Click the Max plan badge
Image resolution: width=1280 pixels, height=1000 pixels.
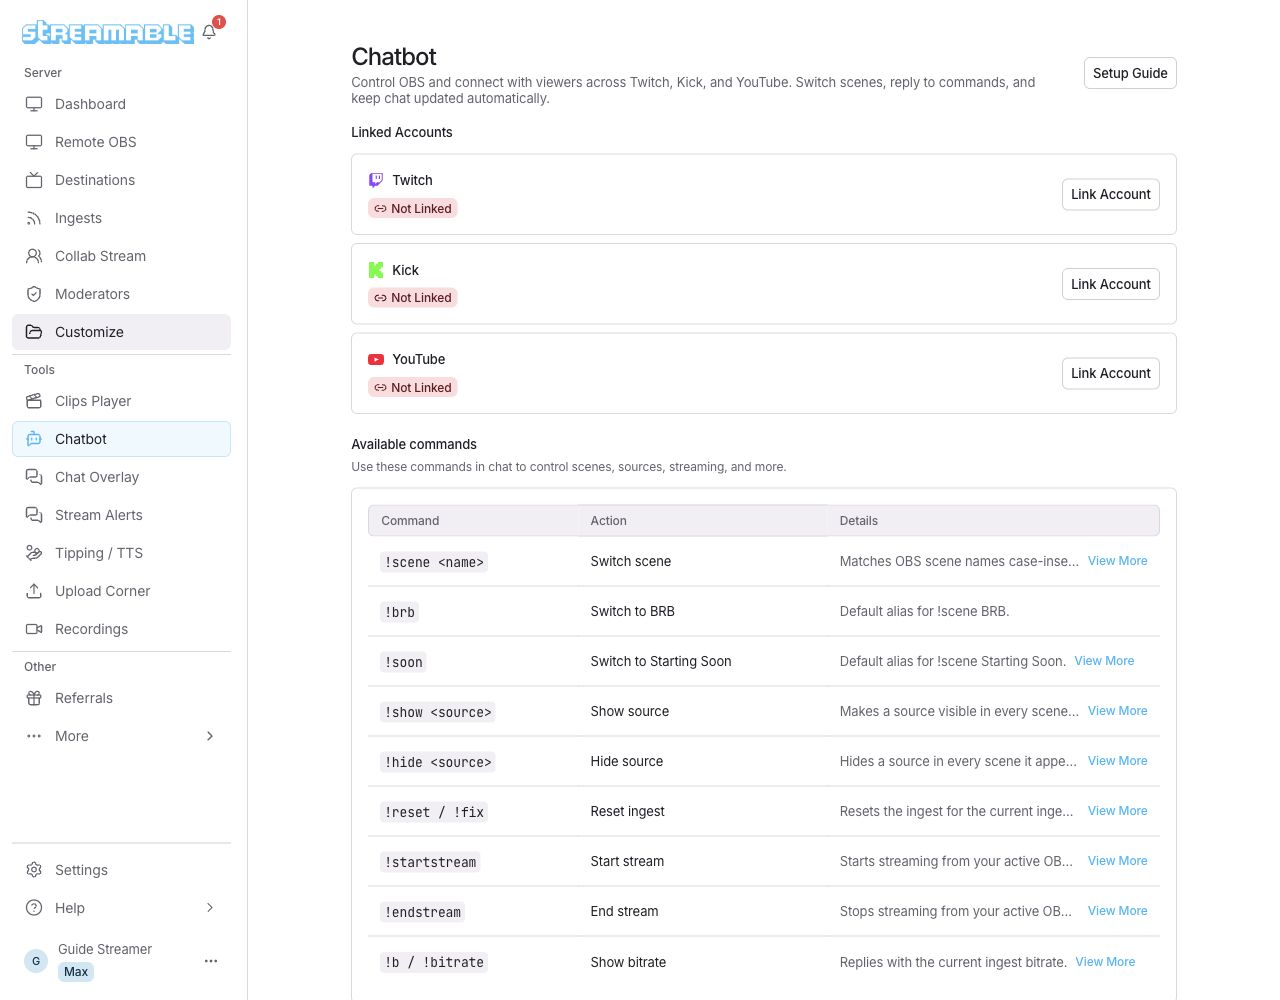coord(76,972)
